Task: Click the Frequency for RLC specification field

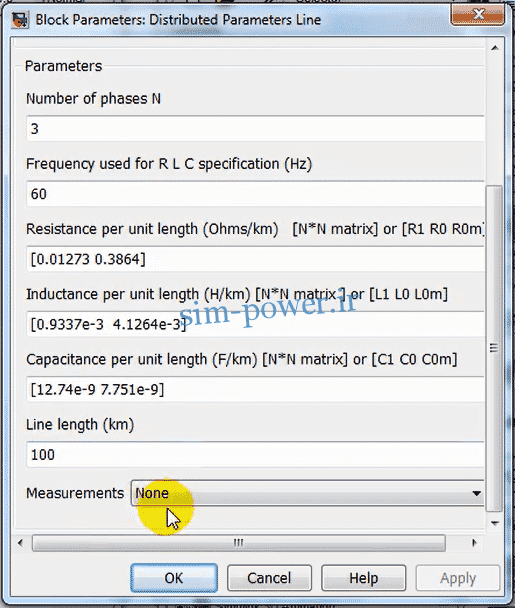Action: tap(255, 193)
